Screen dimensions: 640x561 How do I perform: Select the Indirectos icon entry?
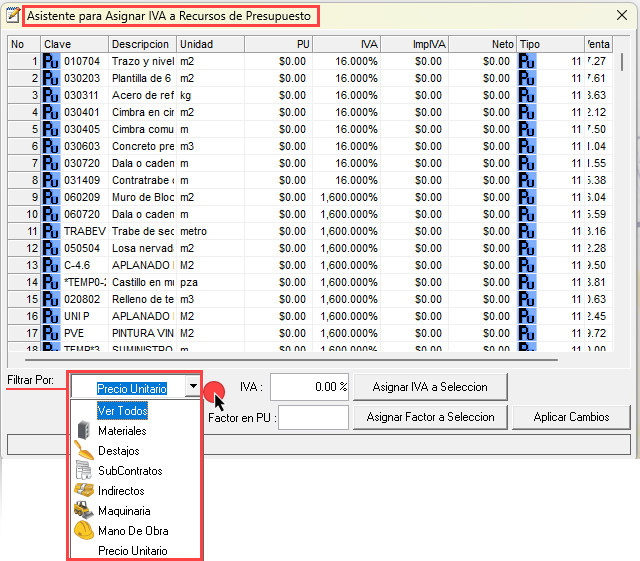click(84, 491)
